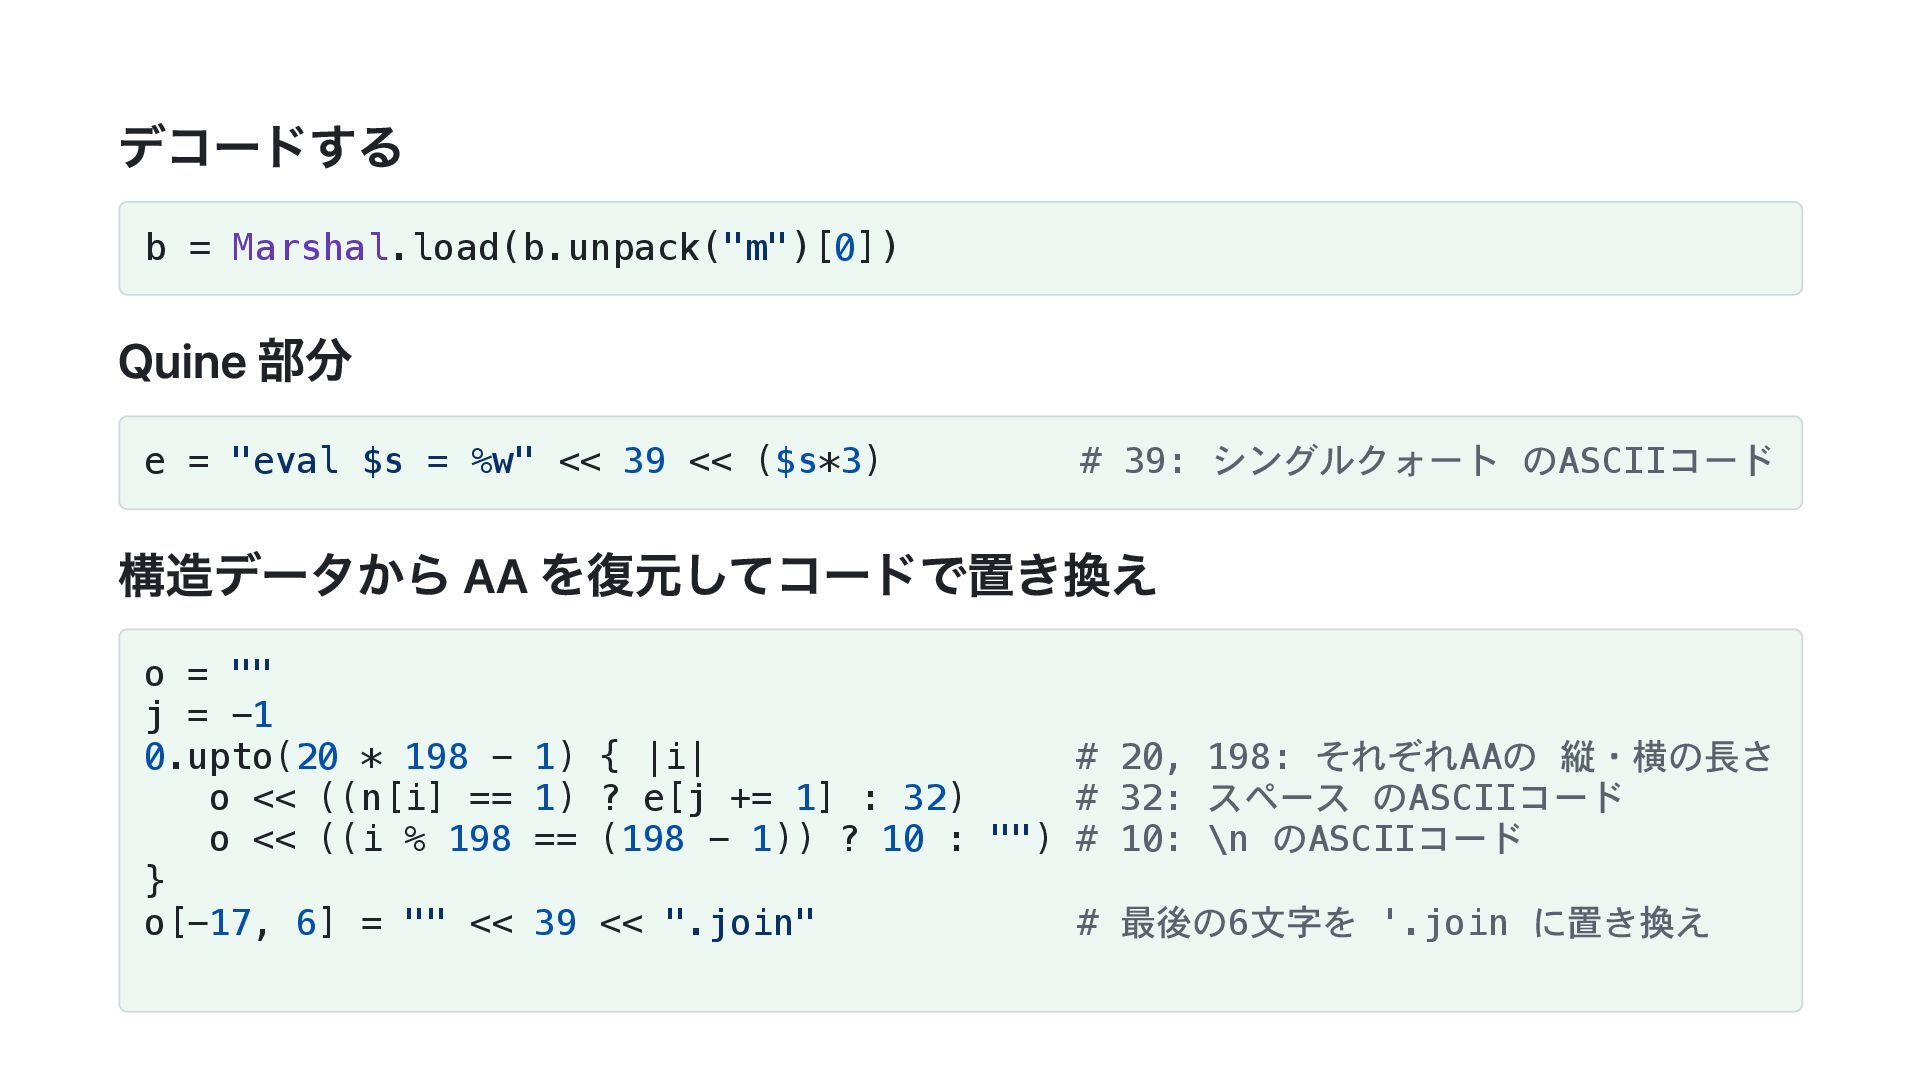This screenshot has height=1080, width=1920.
Task: Click the closing brace '}' line
Action: tap(155, 880)
